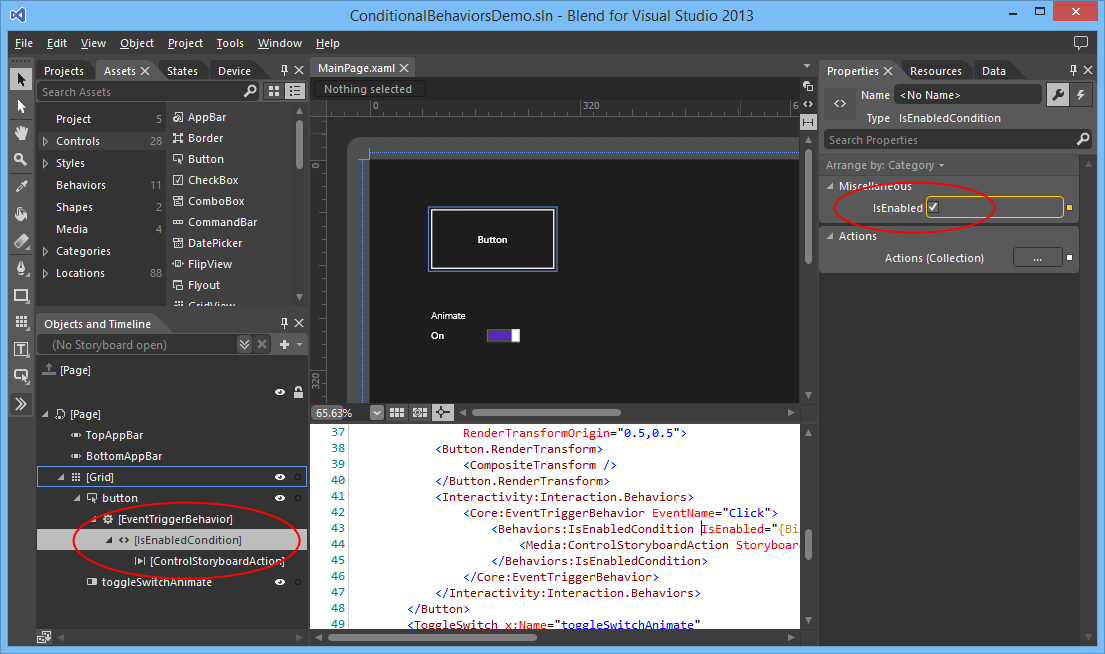Viewport: 1105px width, 654px height.
Task: Open the Assets chevron in the toolbar
Action: click(21, 404)
